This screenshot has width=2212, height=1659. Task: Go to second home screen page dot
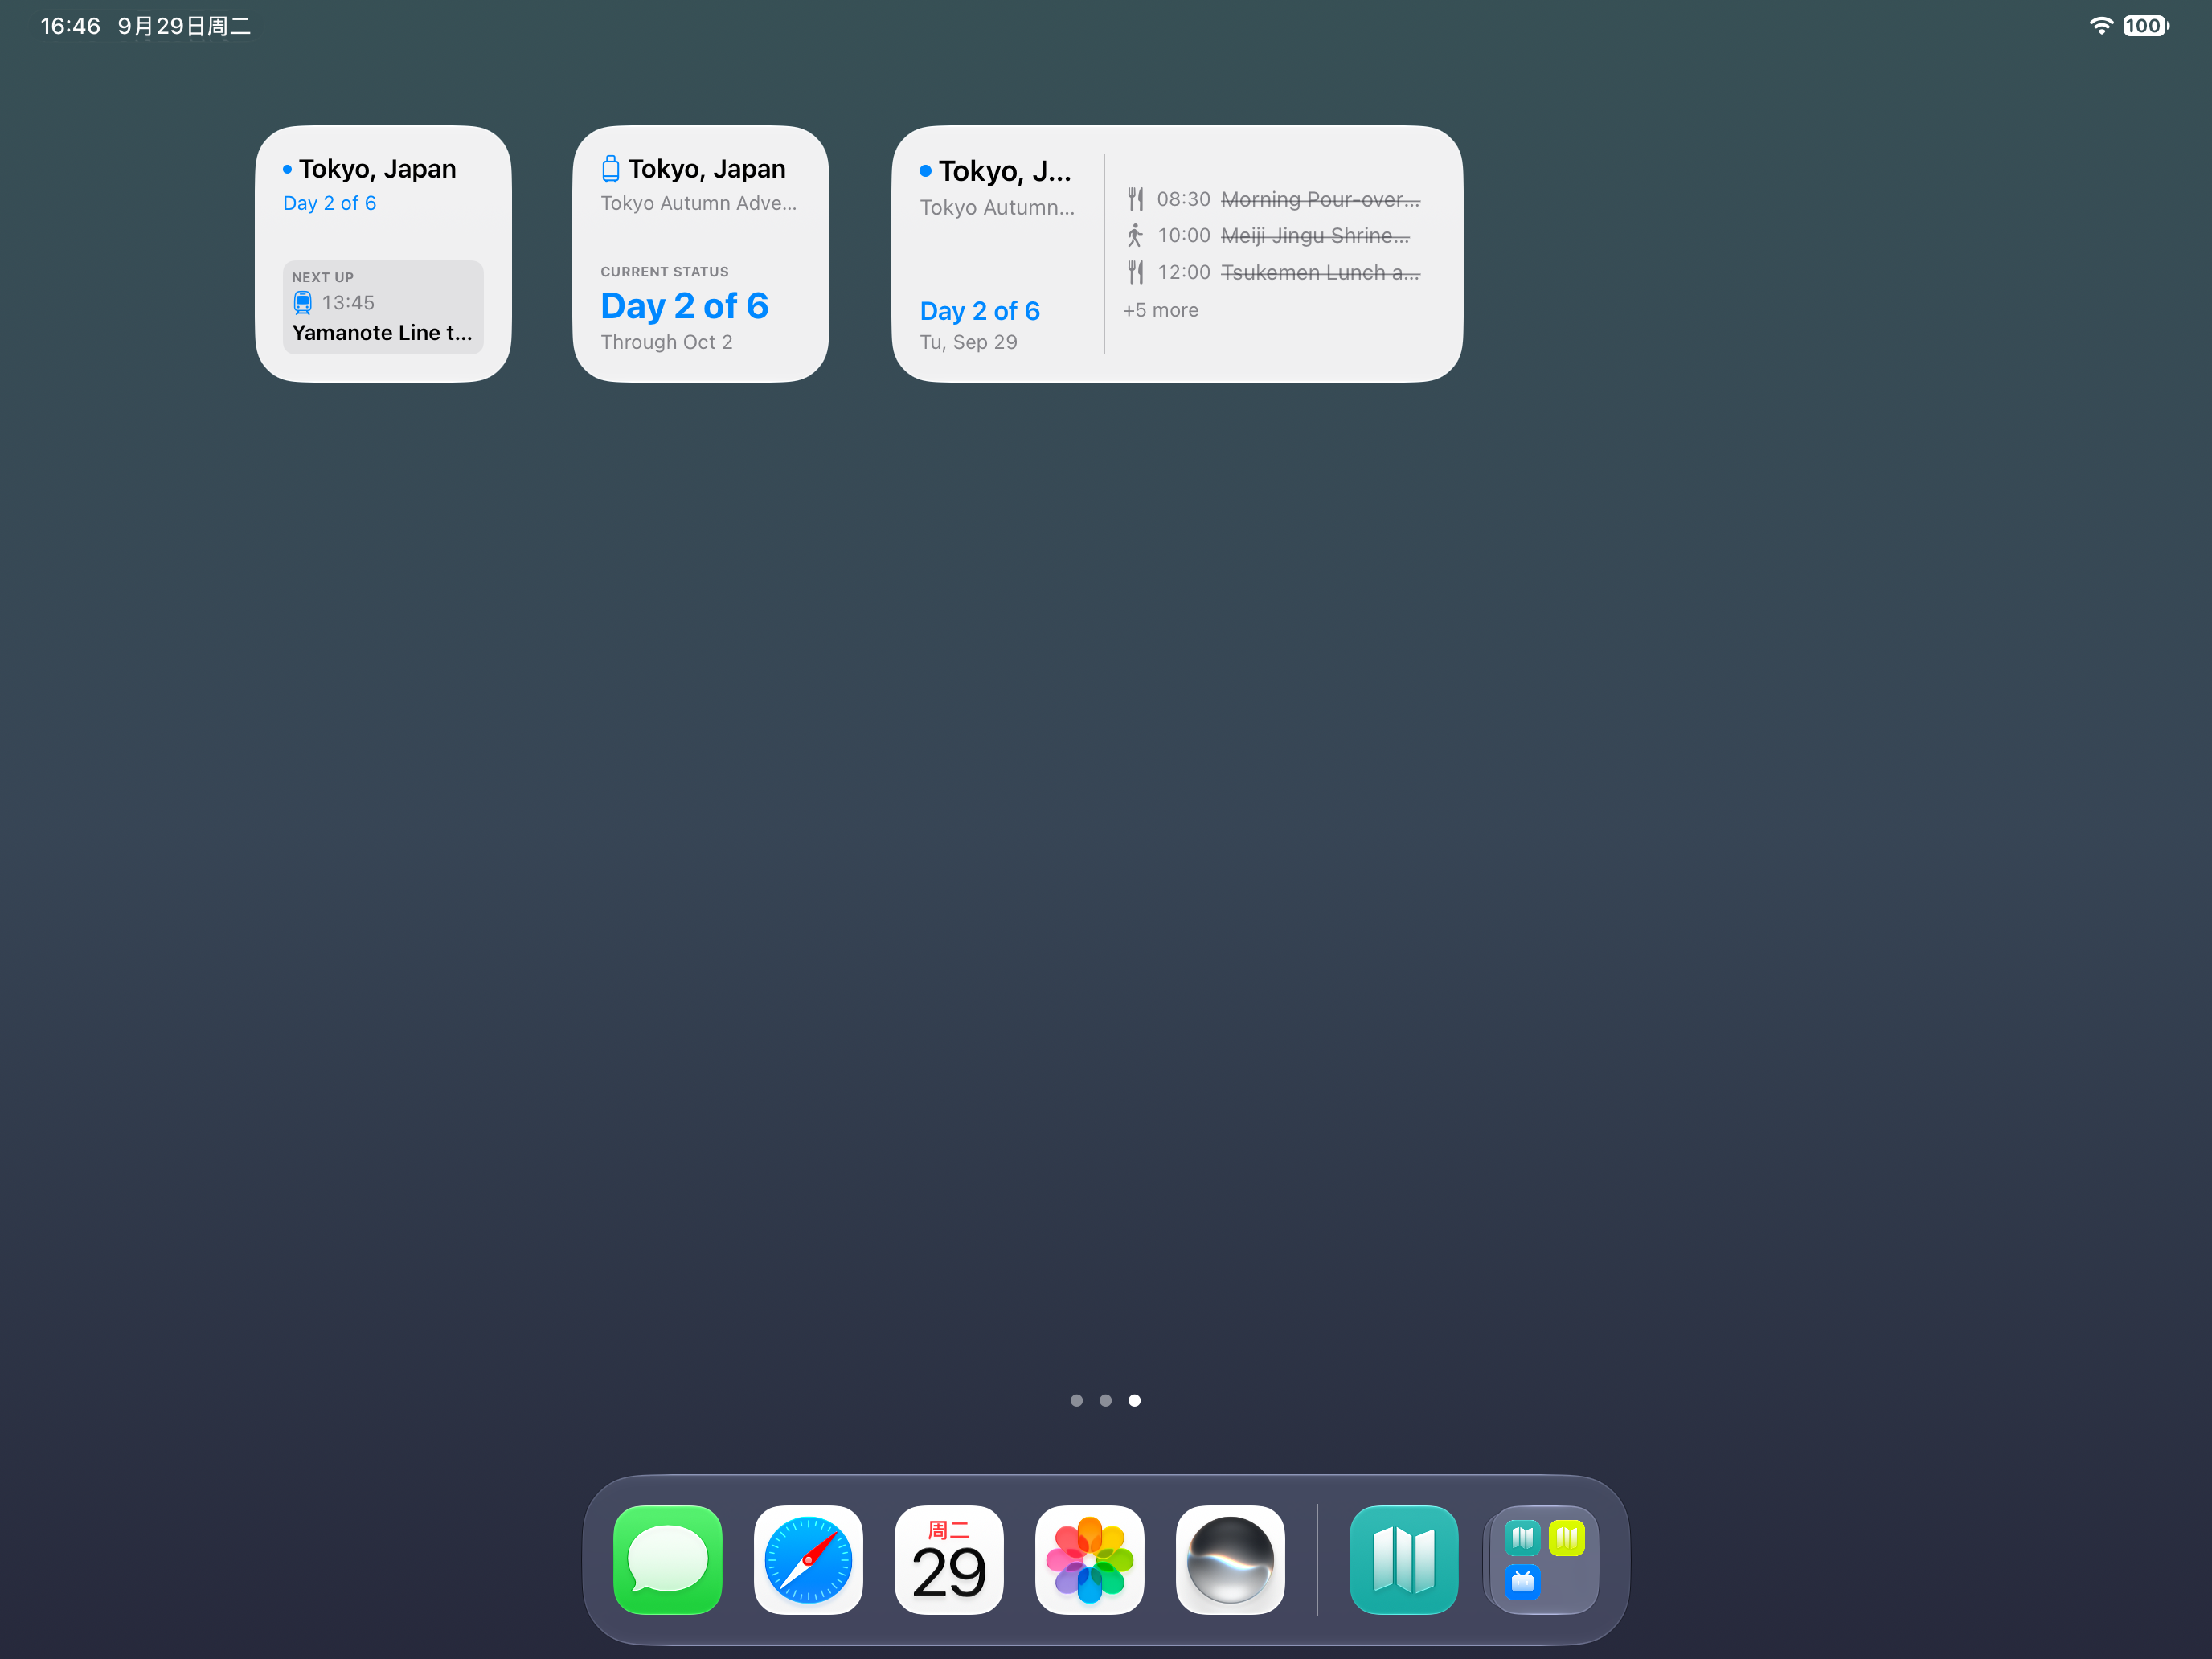click(x=1105, y=1400)
